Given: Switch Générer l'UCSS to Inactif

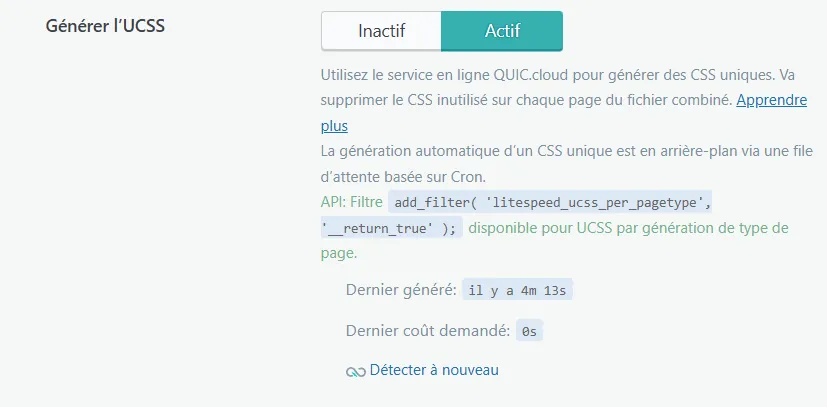Looking at the screenshot, I should (381, 31).
